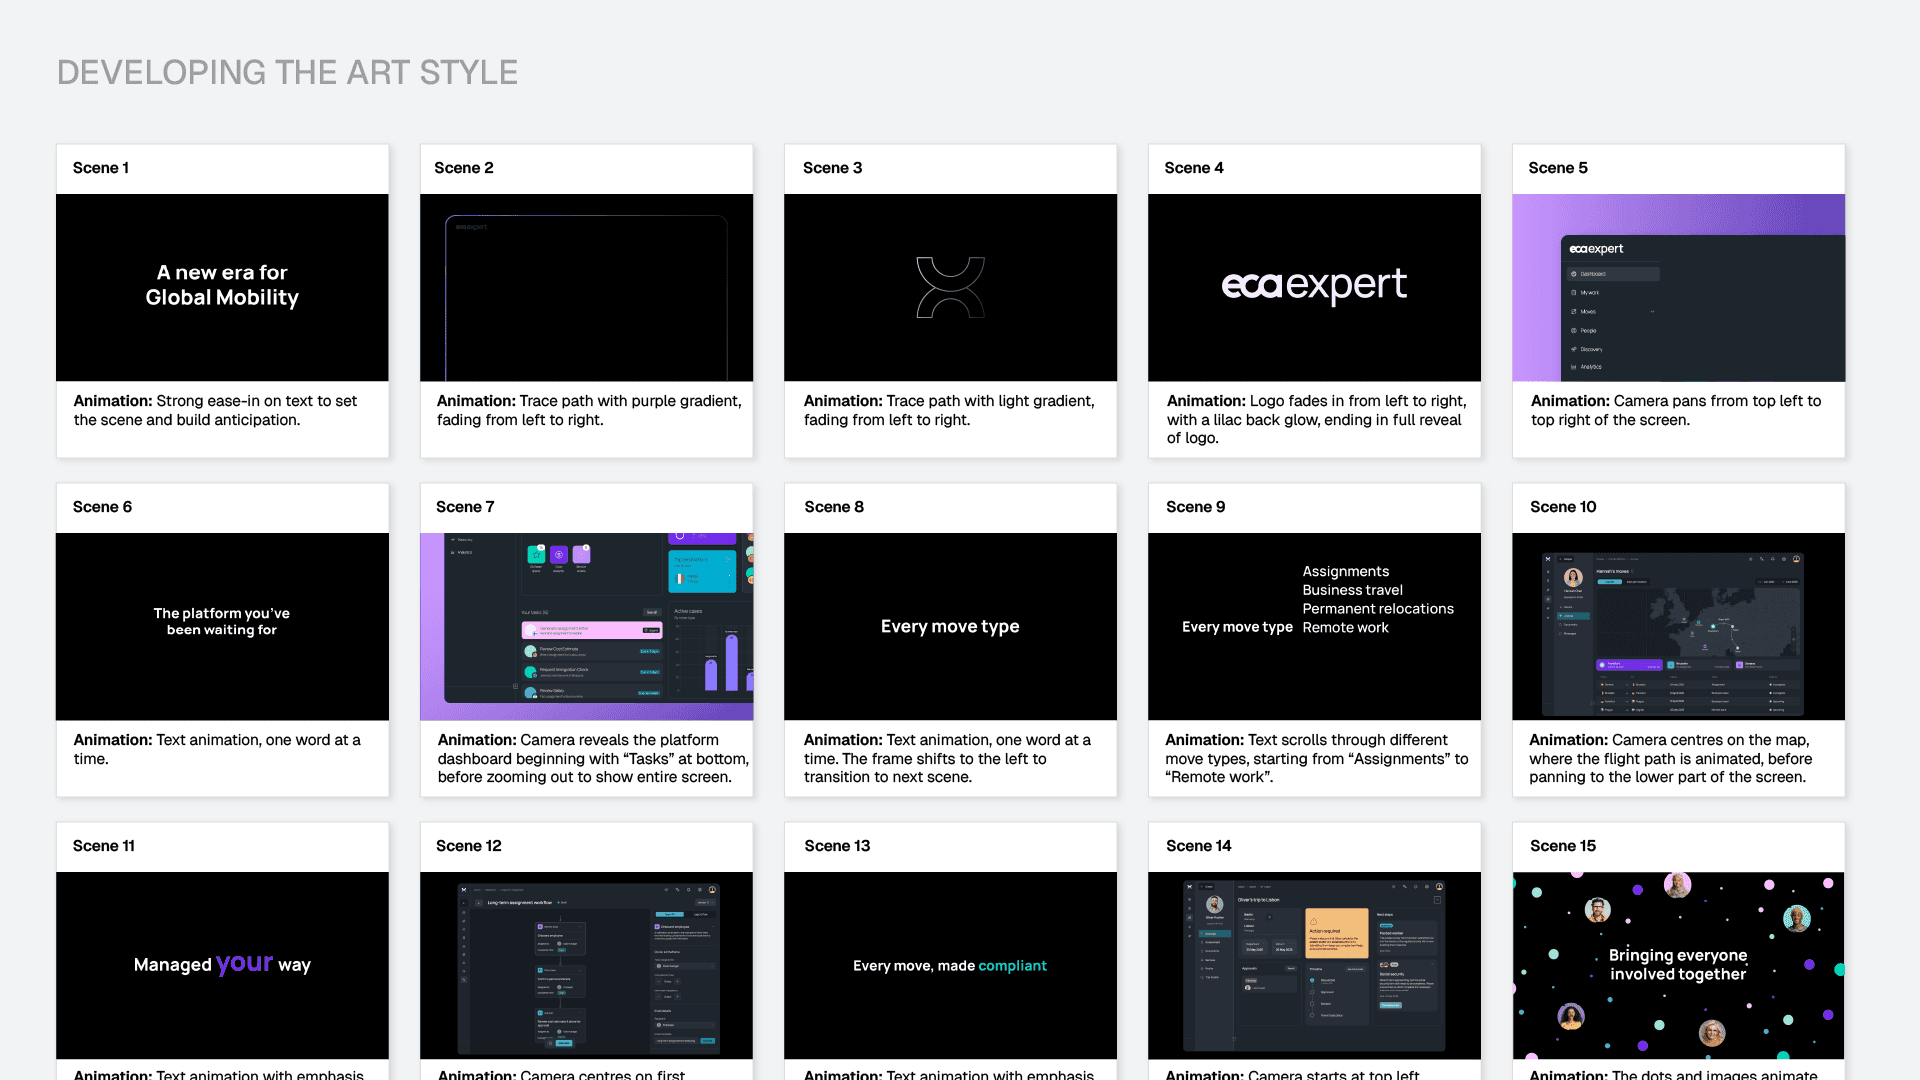Viewport: 1920px width, 1080px height.
Task: Open the Scene 12 workflow thumbnail
Action: 586,965
